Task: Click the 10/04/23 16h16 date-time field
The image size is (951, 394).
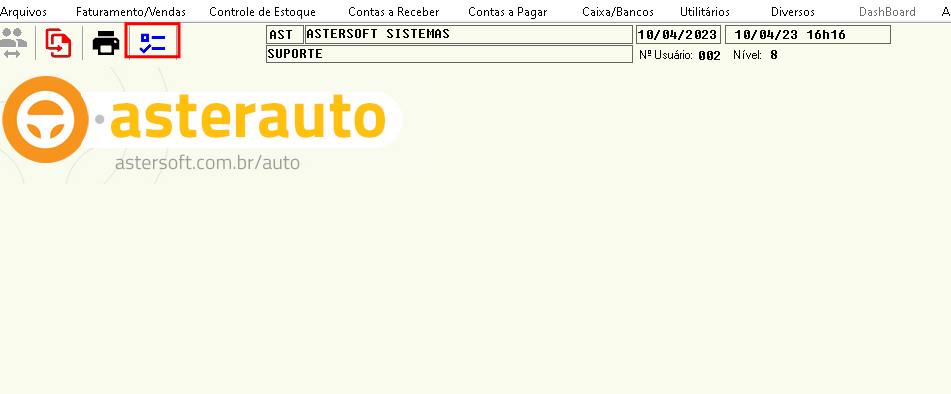Action: point(808,35)
